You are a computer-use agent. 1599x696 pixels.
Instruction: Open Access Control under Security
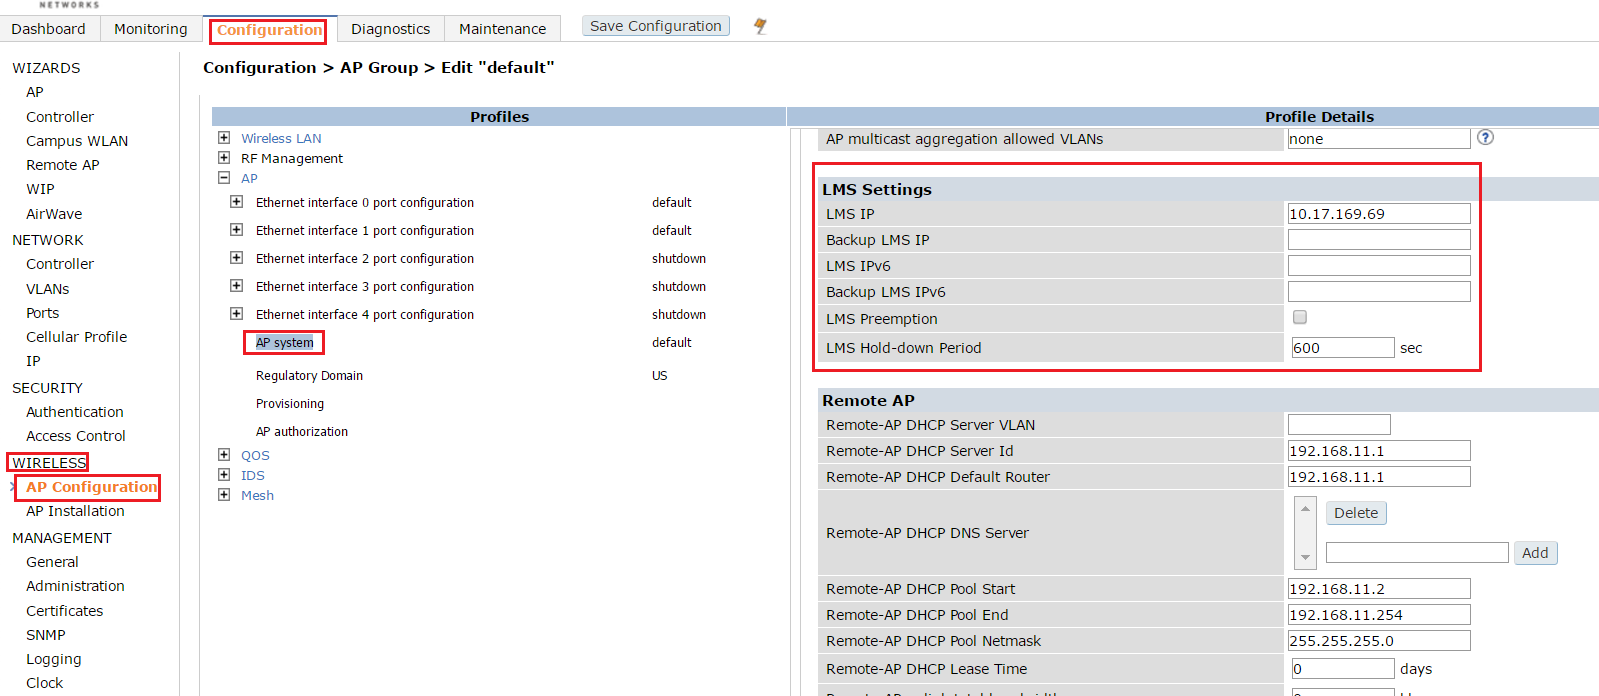[76, 436]
